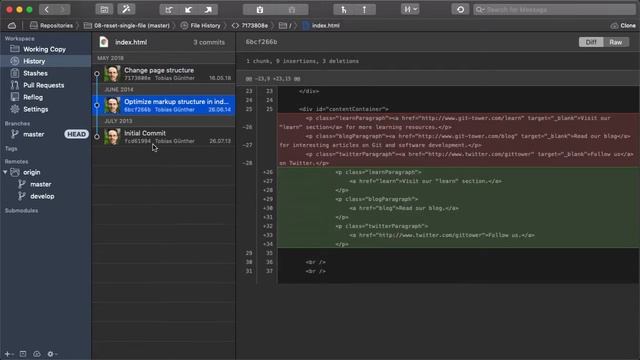Image resolution: width=640 pixels, height=360 pixels.
Task: Select 08-reset-single-file (master) breadcrumb
Action: 127,25
